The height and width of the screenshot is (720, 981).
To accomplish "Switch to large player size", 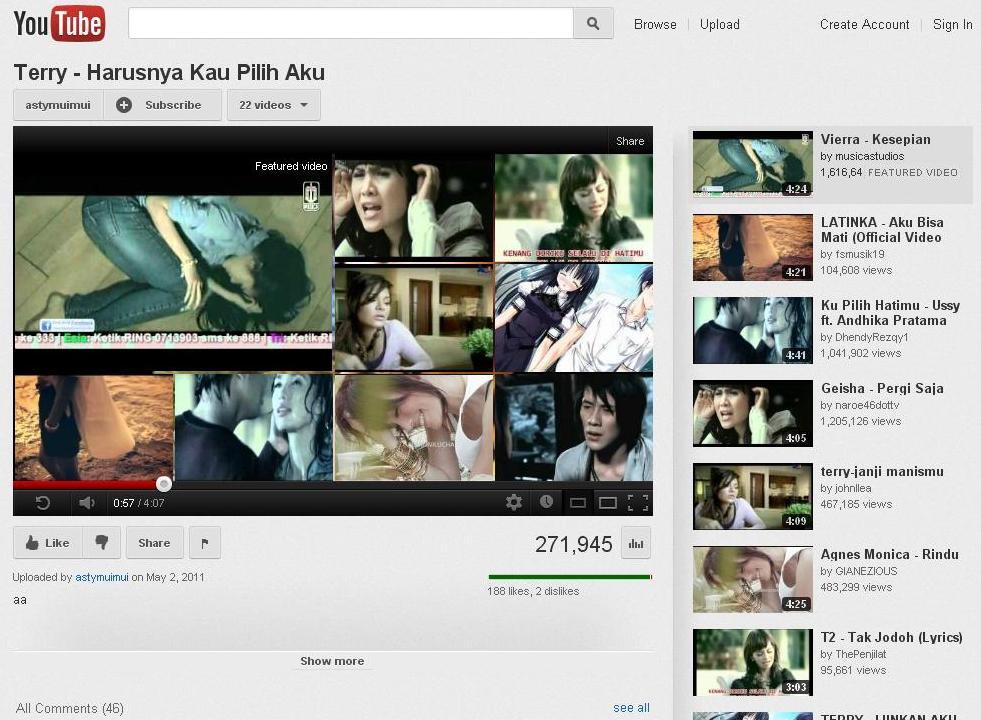I will [x=607, y=503].
